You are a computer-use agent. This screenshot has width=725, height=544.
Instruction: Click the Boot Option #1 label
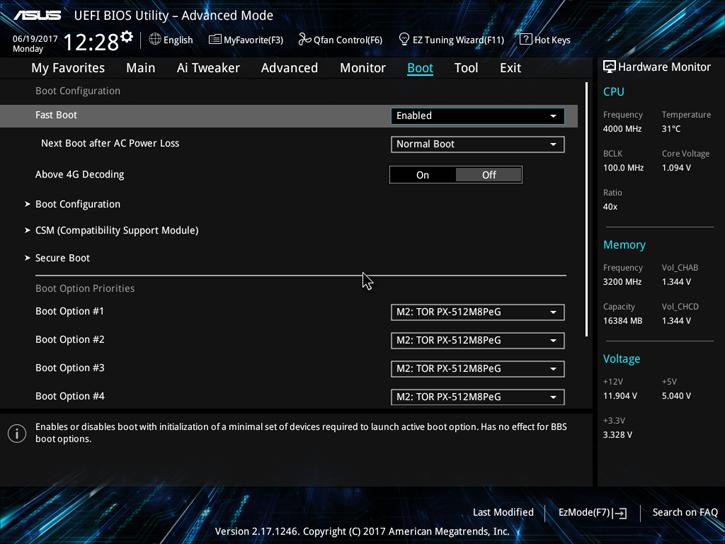[69, 311]
